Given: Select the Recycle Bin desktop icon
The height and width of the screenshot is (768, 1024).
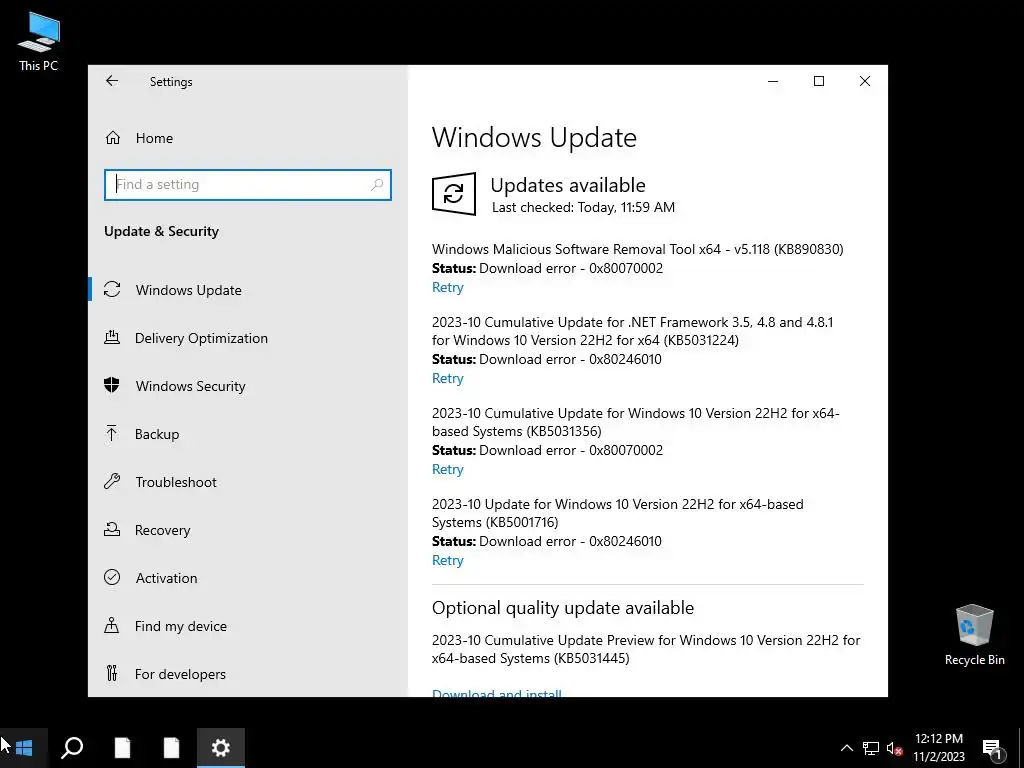Looking at the screenshot, I should (x=974, y=634).
